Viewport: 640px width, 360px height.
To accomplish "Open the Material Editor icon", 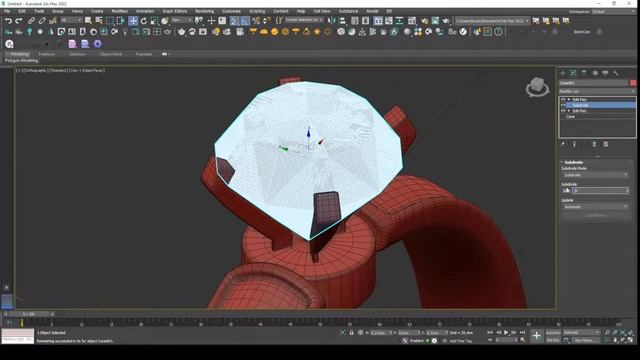I will pos(412,20).
